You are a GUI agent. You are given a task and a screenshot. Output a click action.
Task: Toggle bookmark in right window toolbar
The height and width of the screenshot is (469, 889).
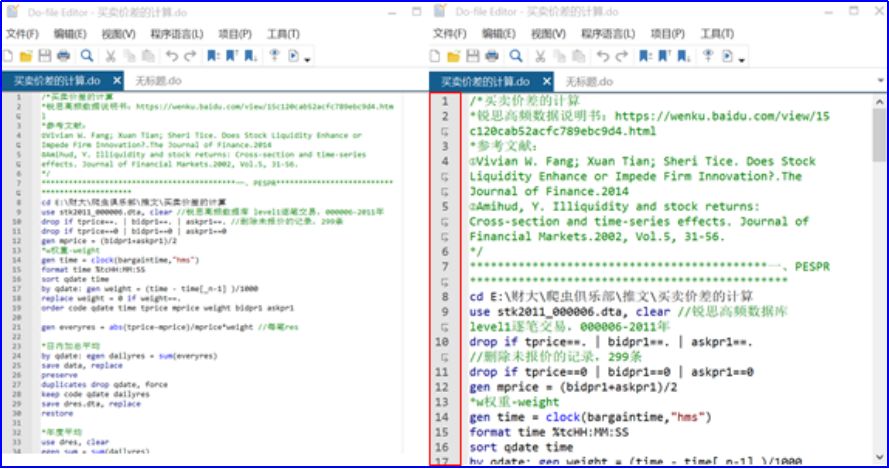click(645, 56)
